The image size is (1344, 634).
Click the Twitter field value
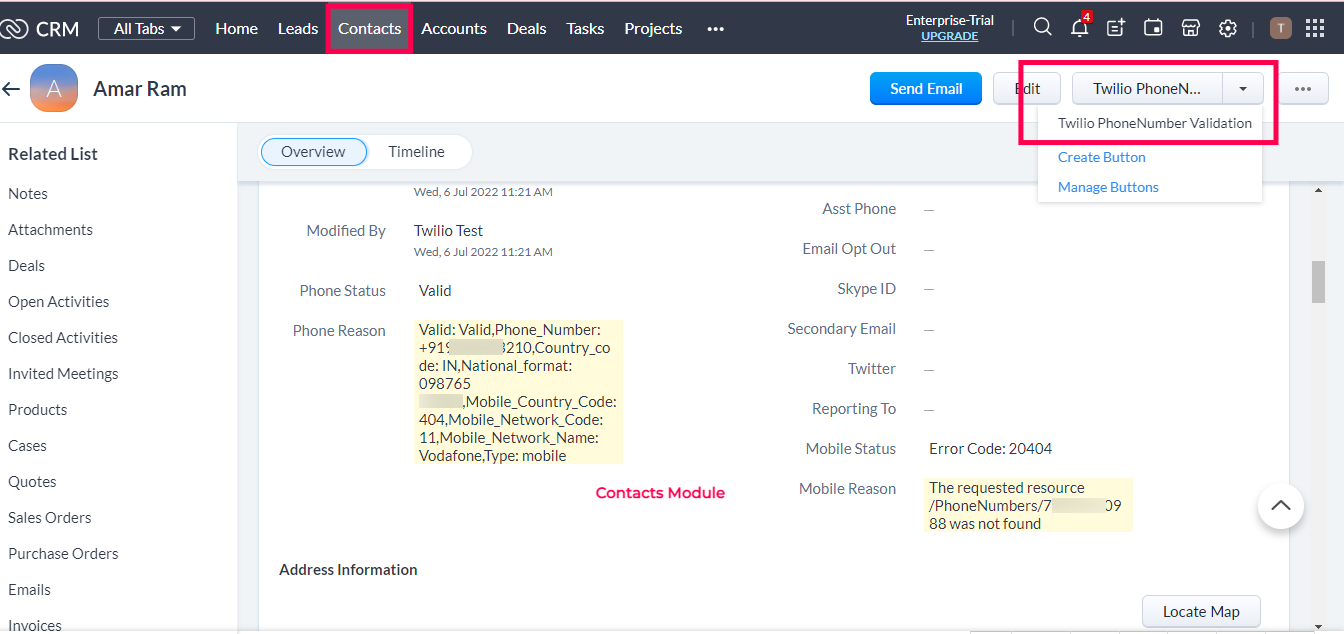(x=929, y=369)
